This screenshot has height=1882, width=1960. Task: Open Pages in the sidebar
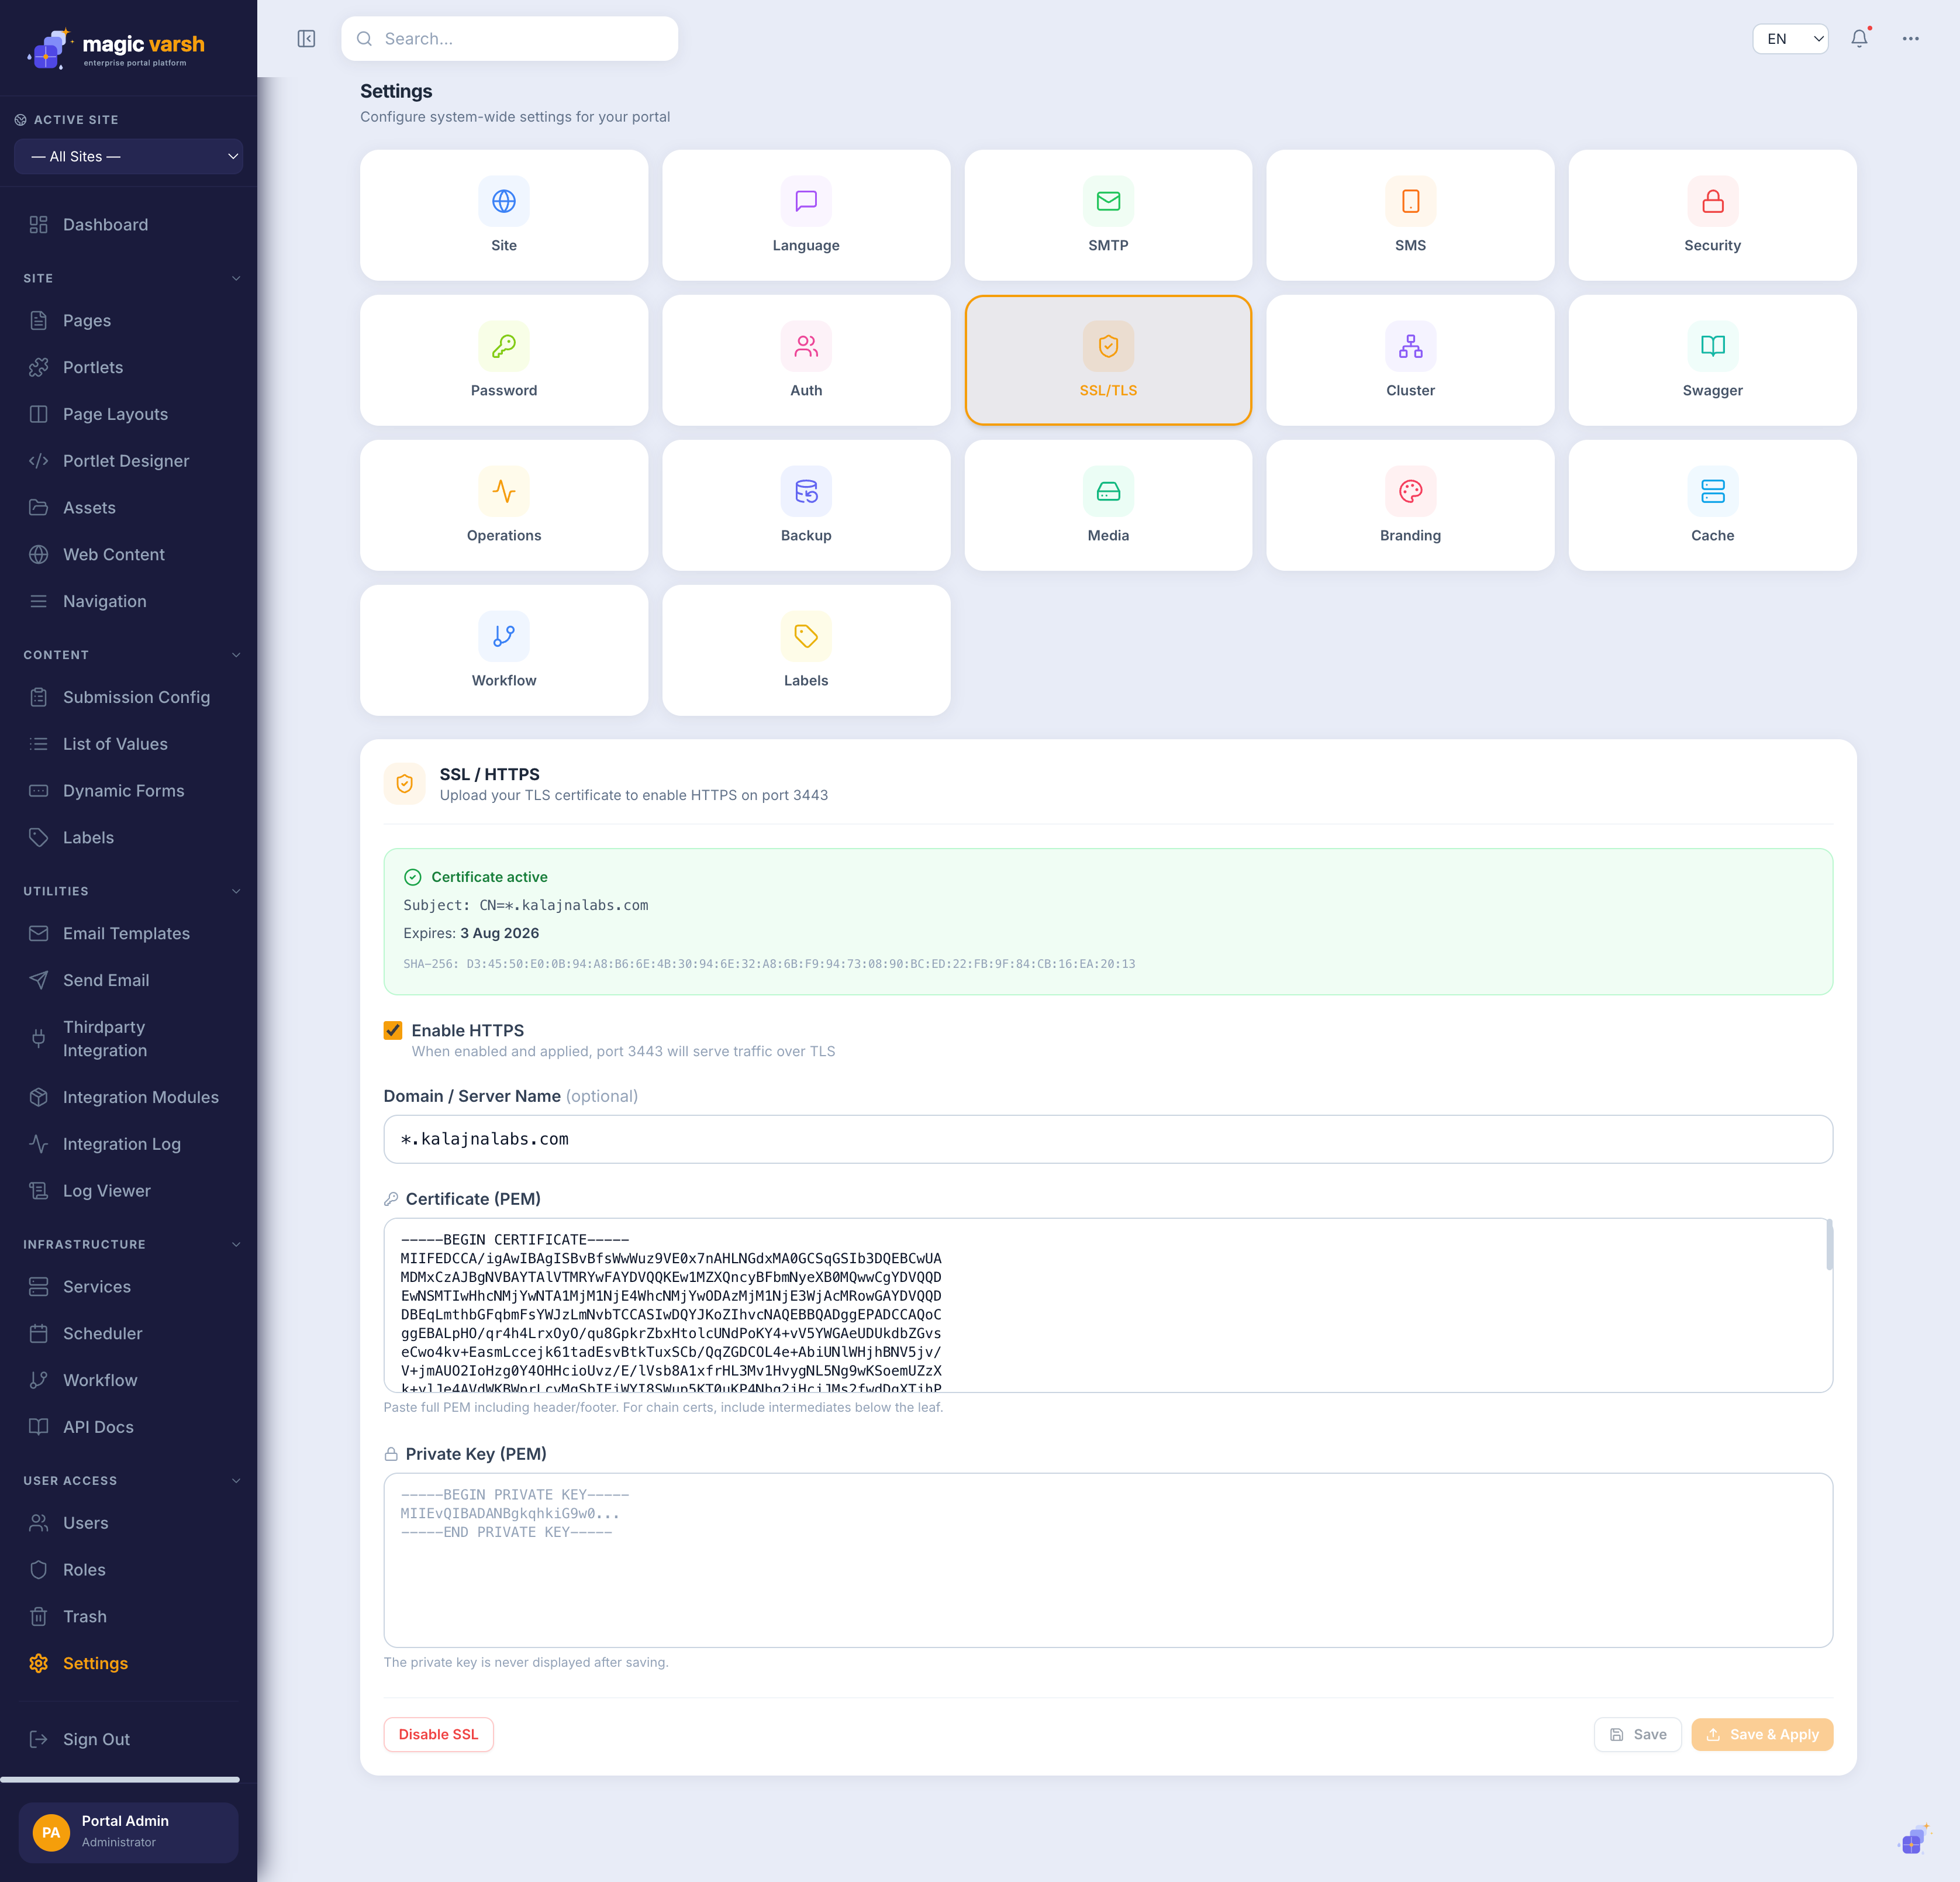[128, 320]
